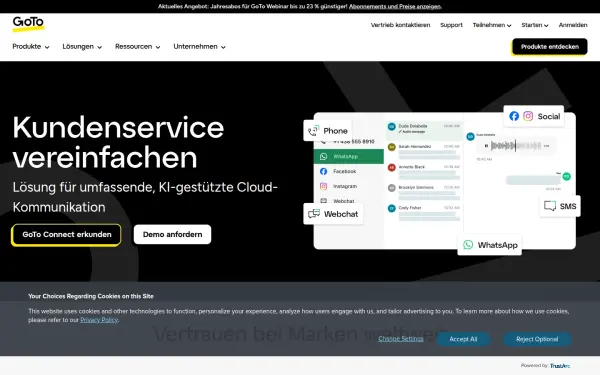Click Brooklyn Simmons' avatar
This screenshot has width=600, height=375.
[391, 188]
